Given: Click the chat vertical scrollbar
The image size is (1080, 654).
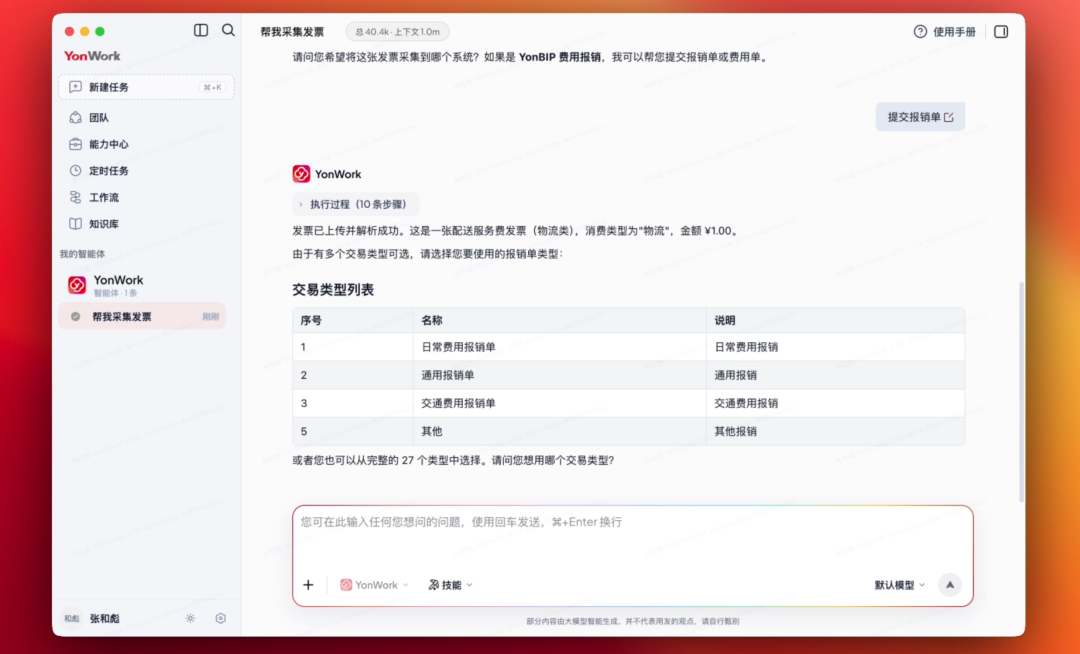Looking at the screenshot, I should [1021, 392].
